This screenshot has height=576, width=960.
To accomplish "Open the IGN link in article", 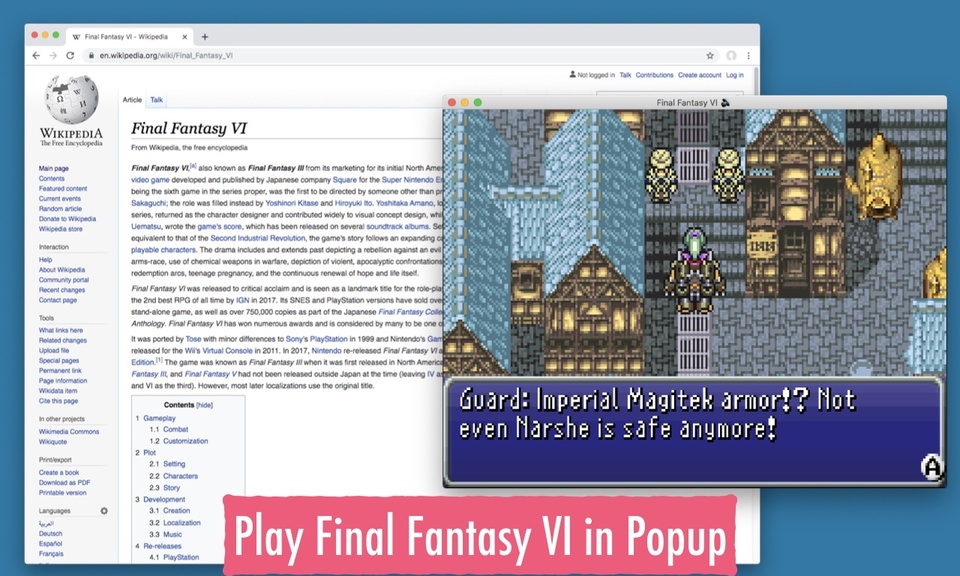I will pyautogui.click(x=242, y=301).
